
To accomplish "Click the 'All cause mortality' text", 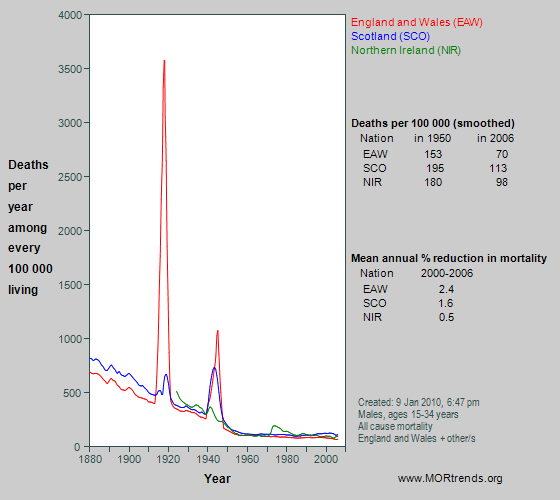I will [x=395, y=426].
